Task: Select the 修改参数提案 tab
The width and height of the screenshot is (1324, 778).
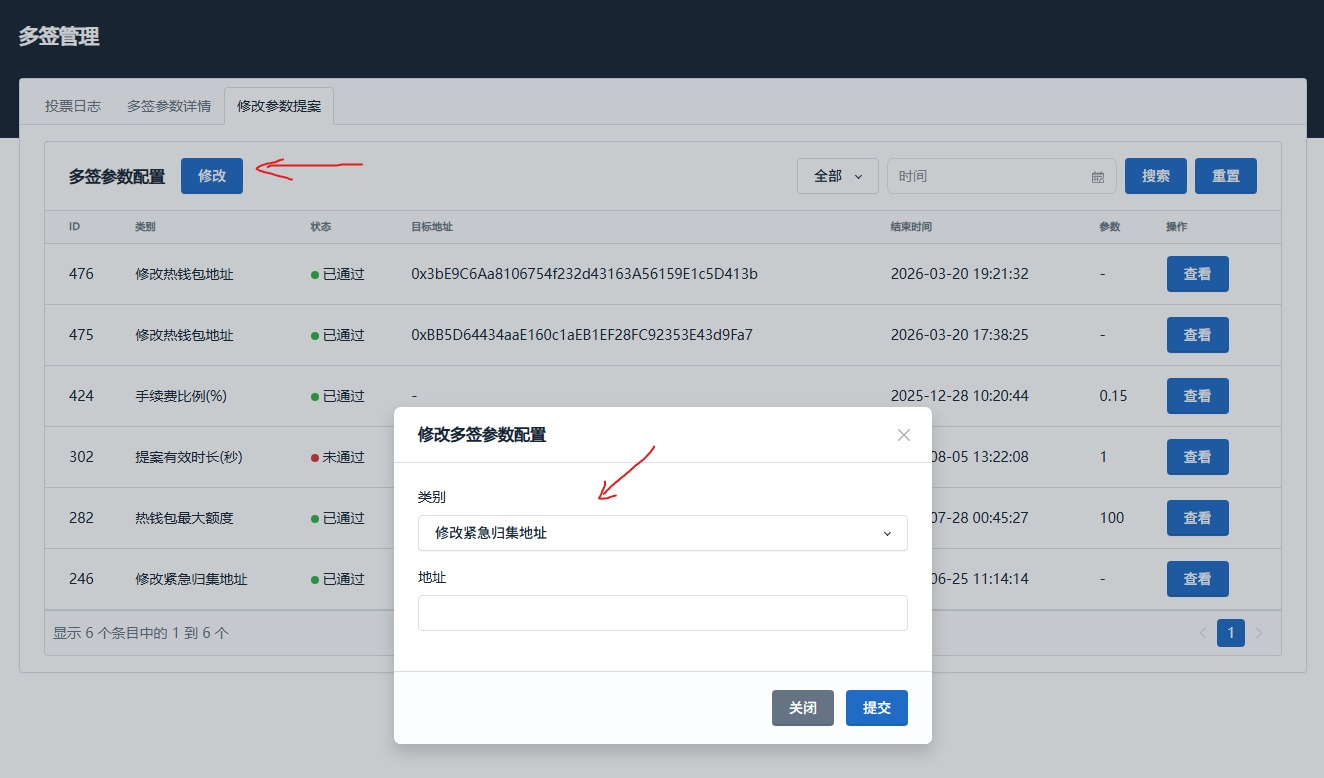Action: click(279, 106)
